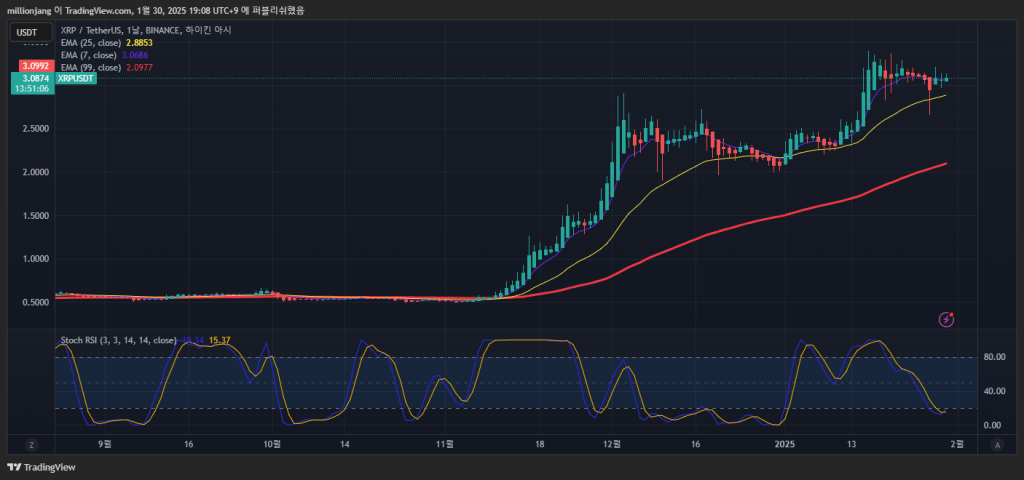Click the countdown timer 13:51:06 label
The image size is (1024, 480).
(x=33, y=88)
